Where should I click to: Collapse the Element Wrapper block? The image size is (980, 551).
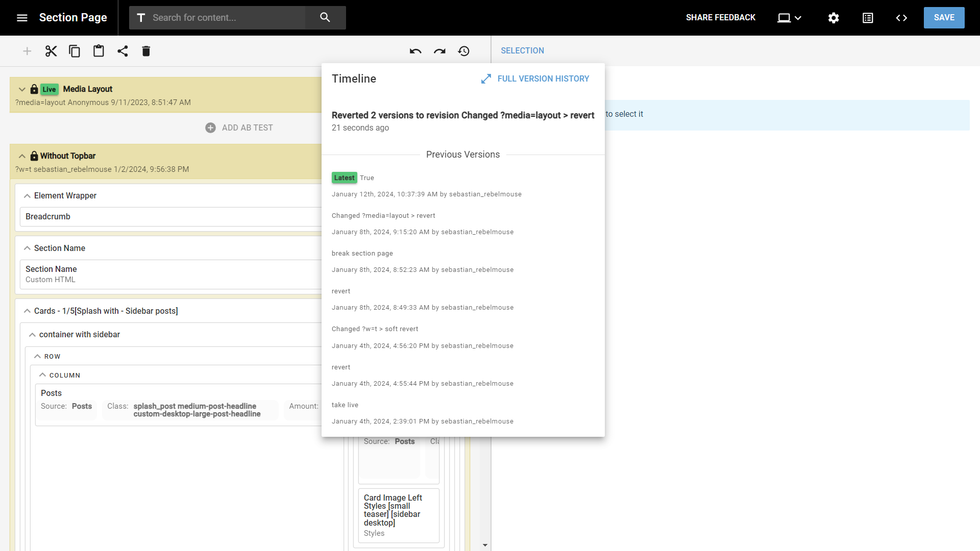(27, 196)
